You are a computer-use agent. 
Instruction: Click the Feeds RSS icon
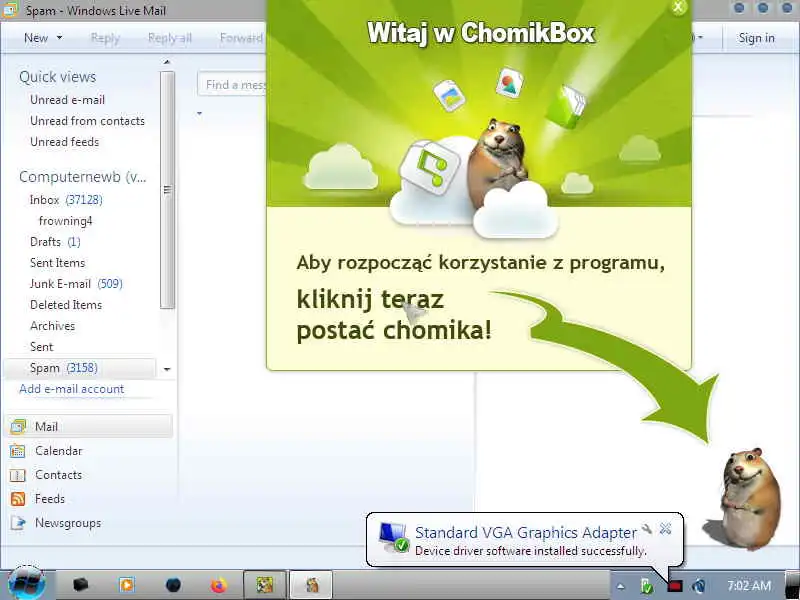tap(18, 499)
